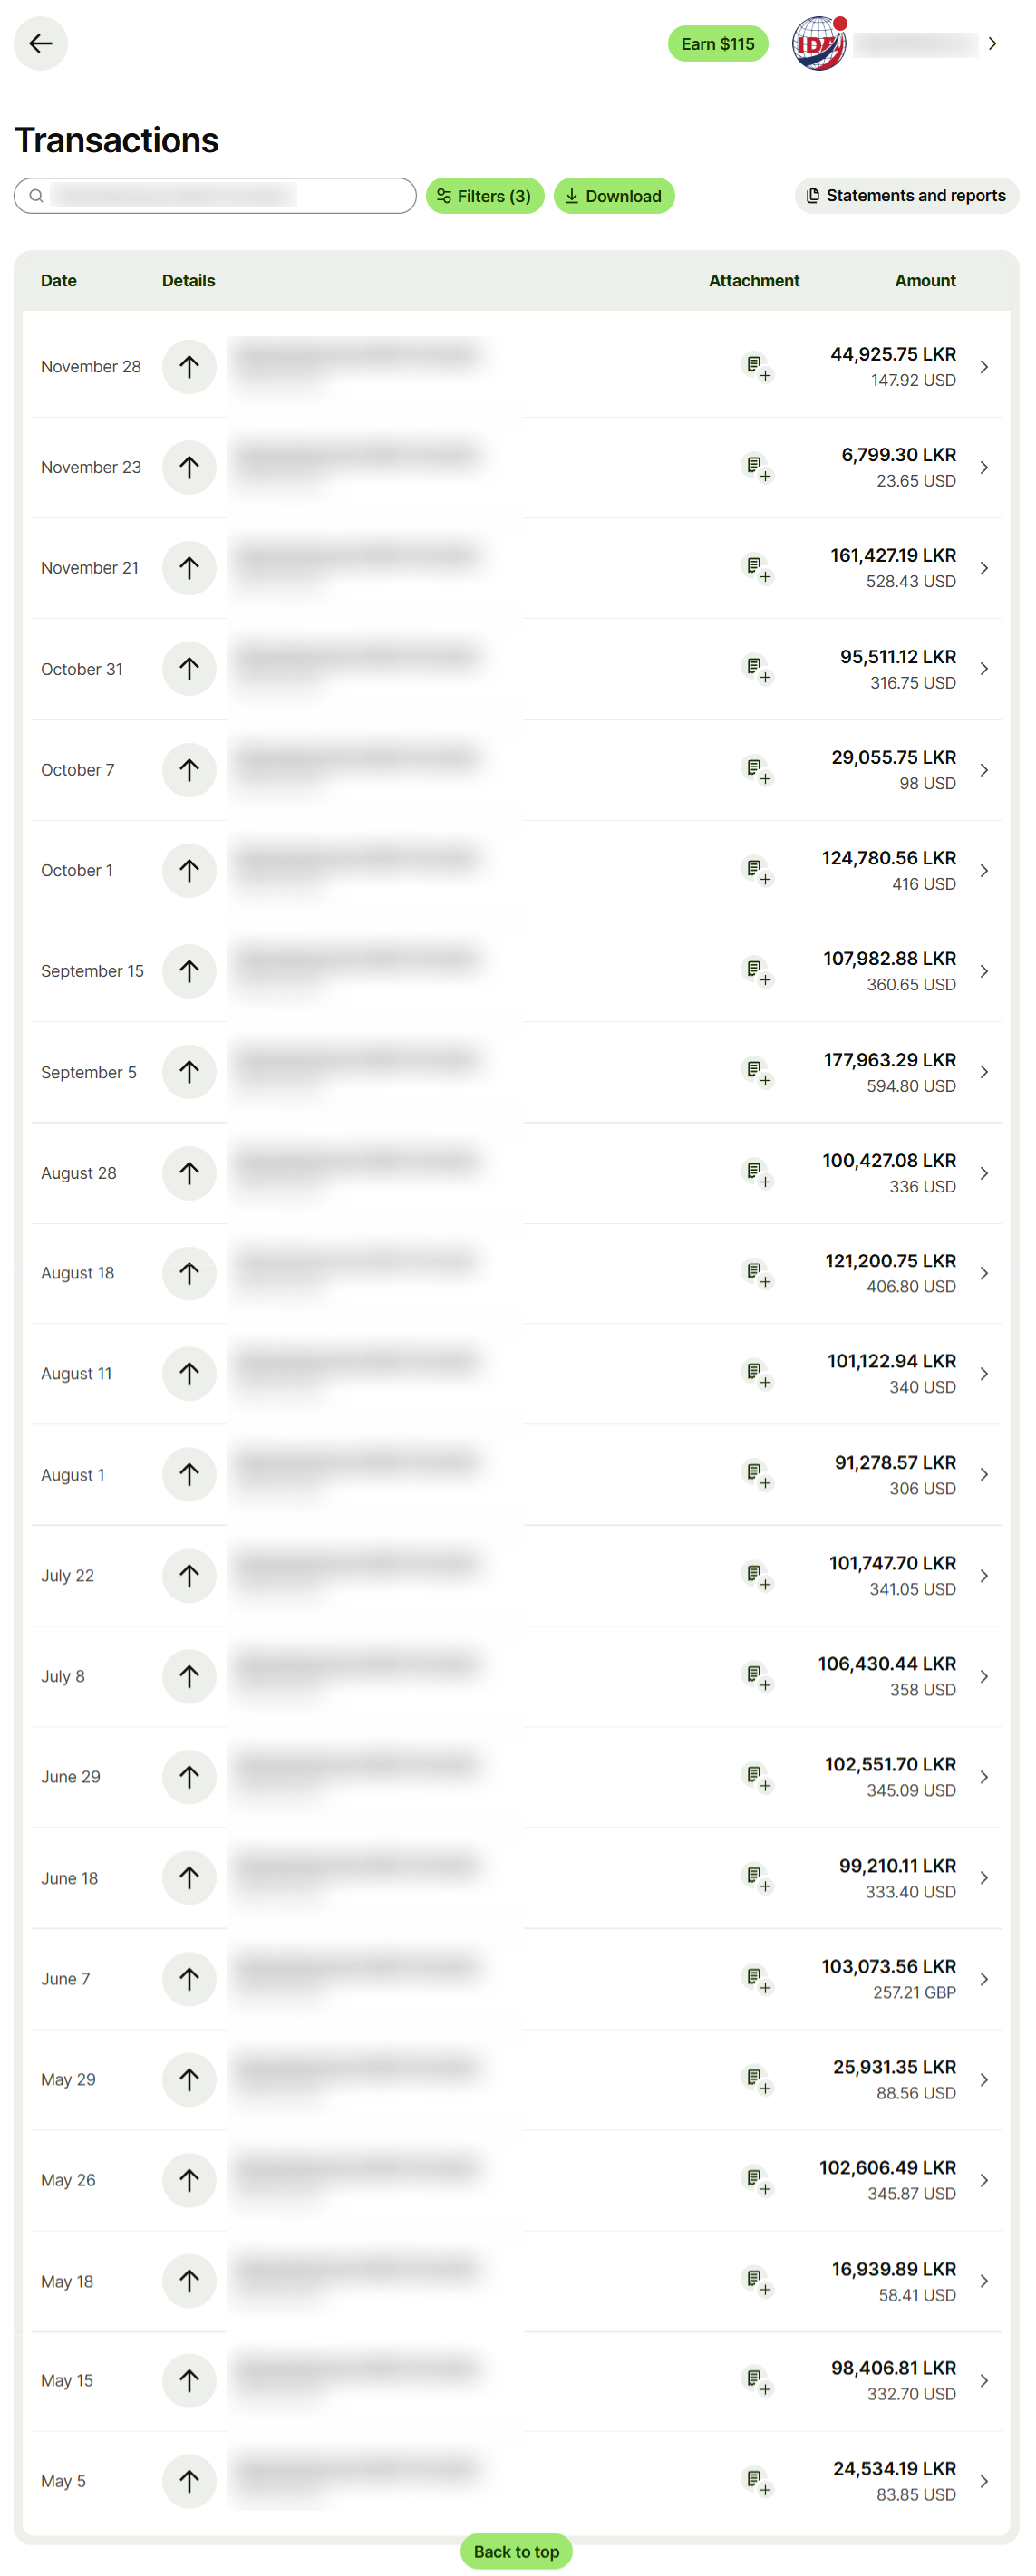Add attachment to May 5 transaction
This screenshot has width=1036, height=2576.
click(757, 2481)
